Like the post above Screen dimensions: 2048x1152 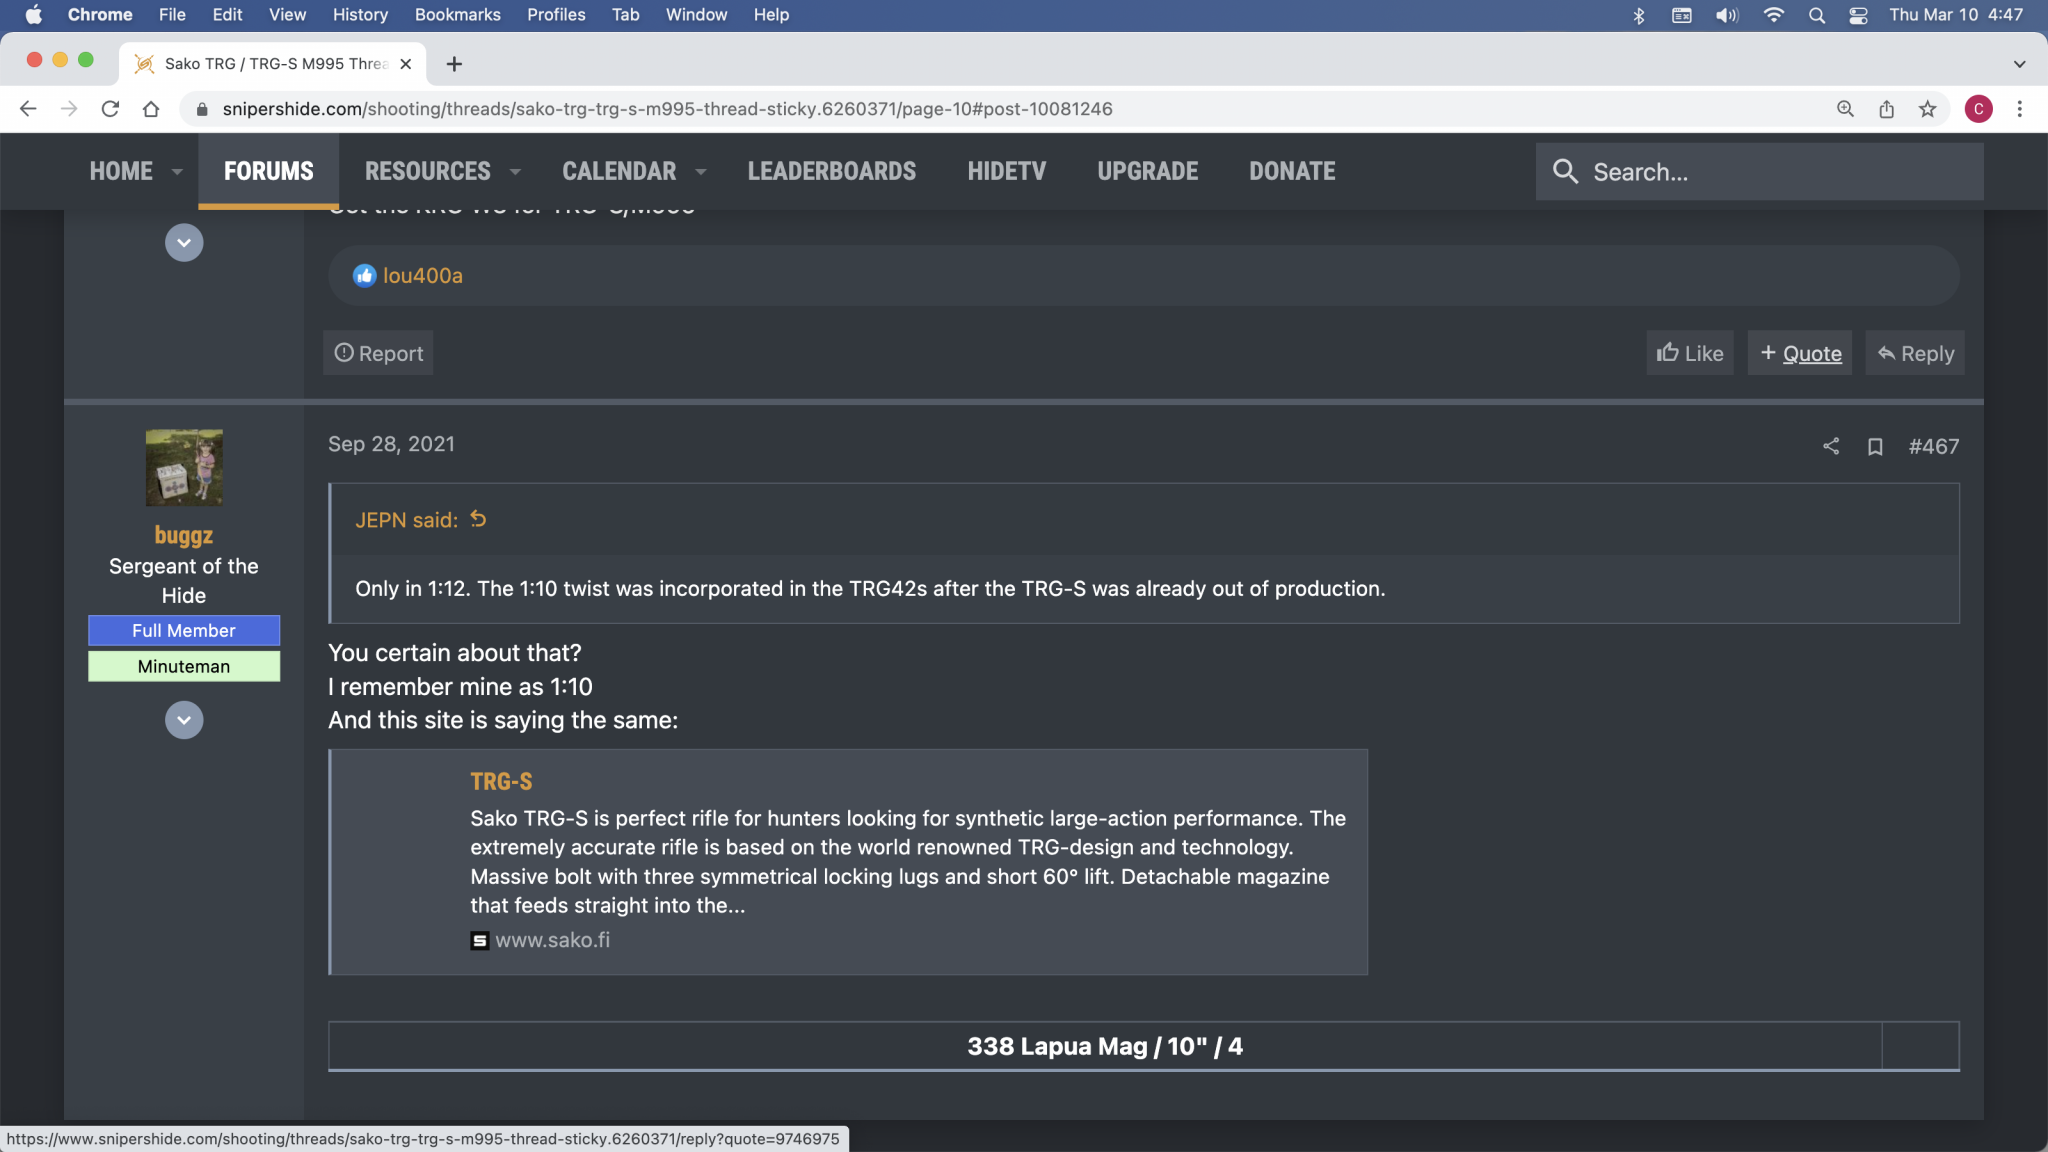(1690, 353)
